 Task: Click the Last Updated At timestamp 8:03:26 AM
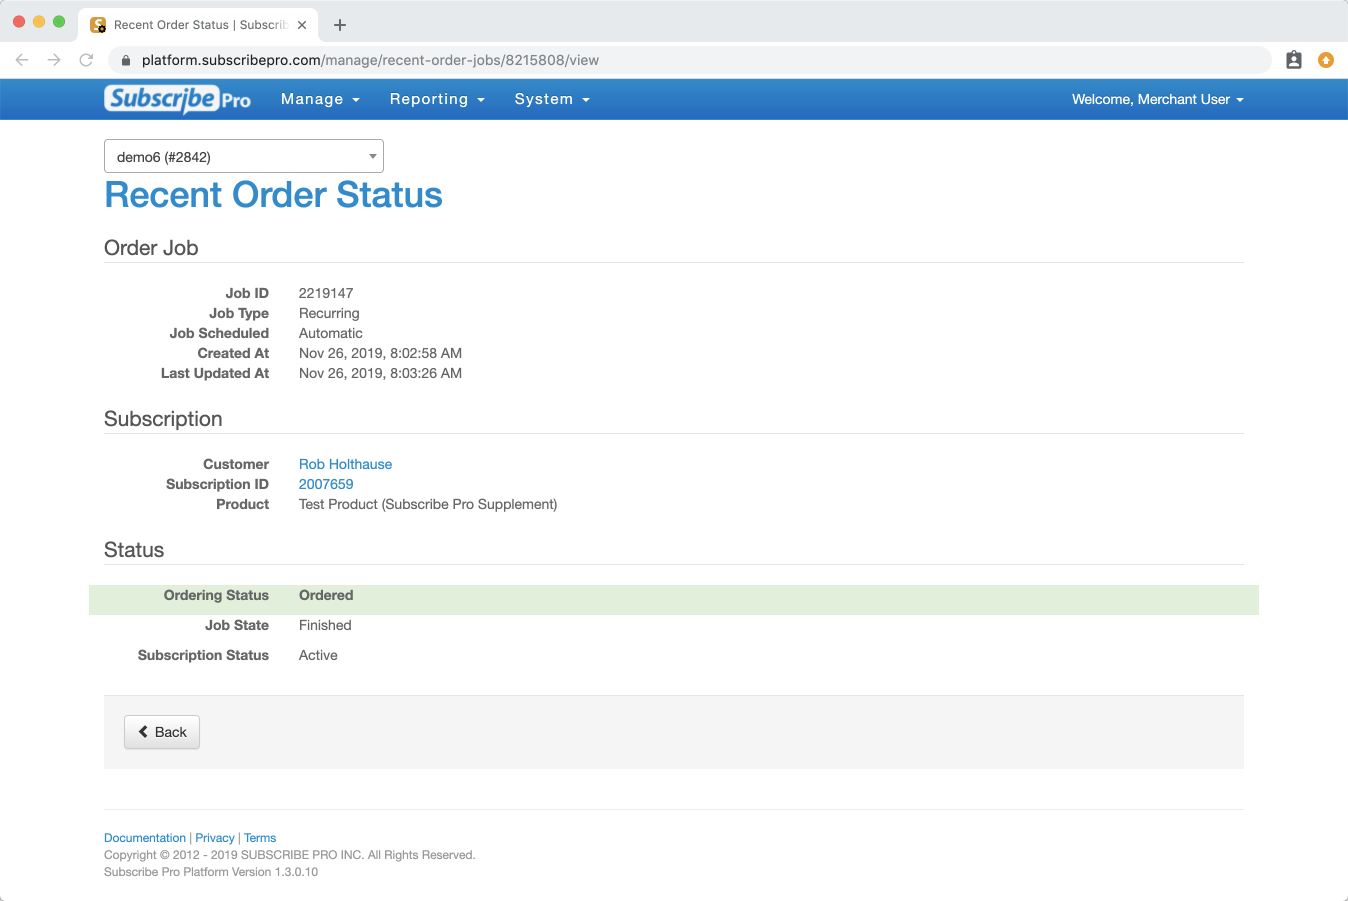click(x=380, y=373)
